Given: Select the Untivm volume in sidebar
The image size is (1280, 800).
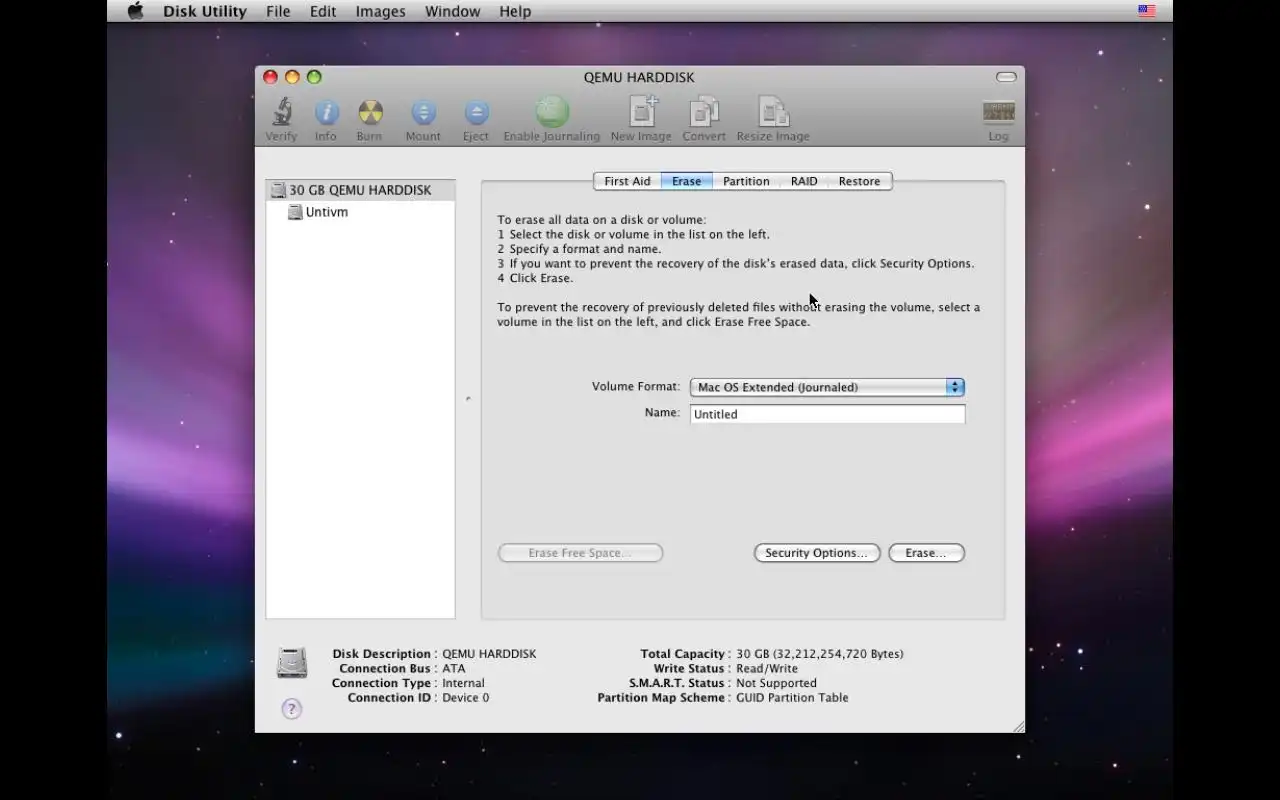Looking at the screenshot, I should 361,212.
